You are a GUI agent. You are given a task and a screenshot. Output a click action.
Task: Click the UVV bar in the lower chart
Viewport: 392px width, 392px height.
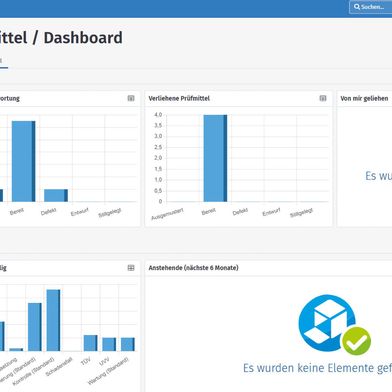(x=109, y=344)
